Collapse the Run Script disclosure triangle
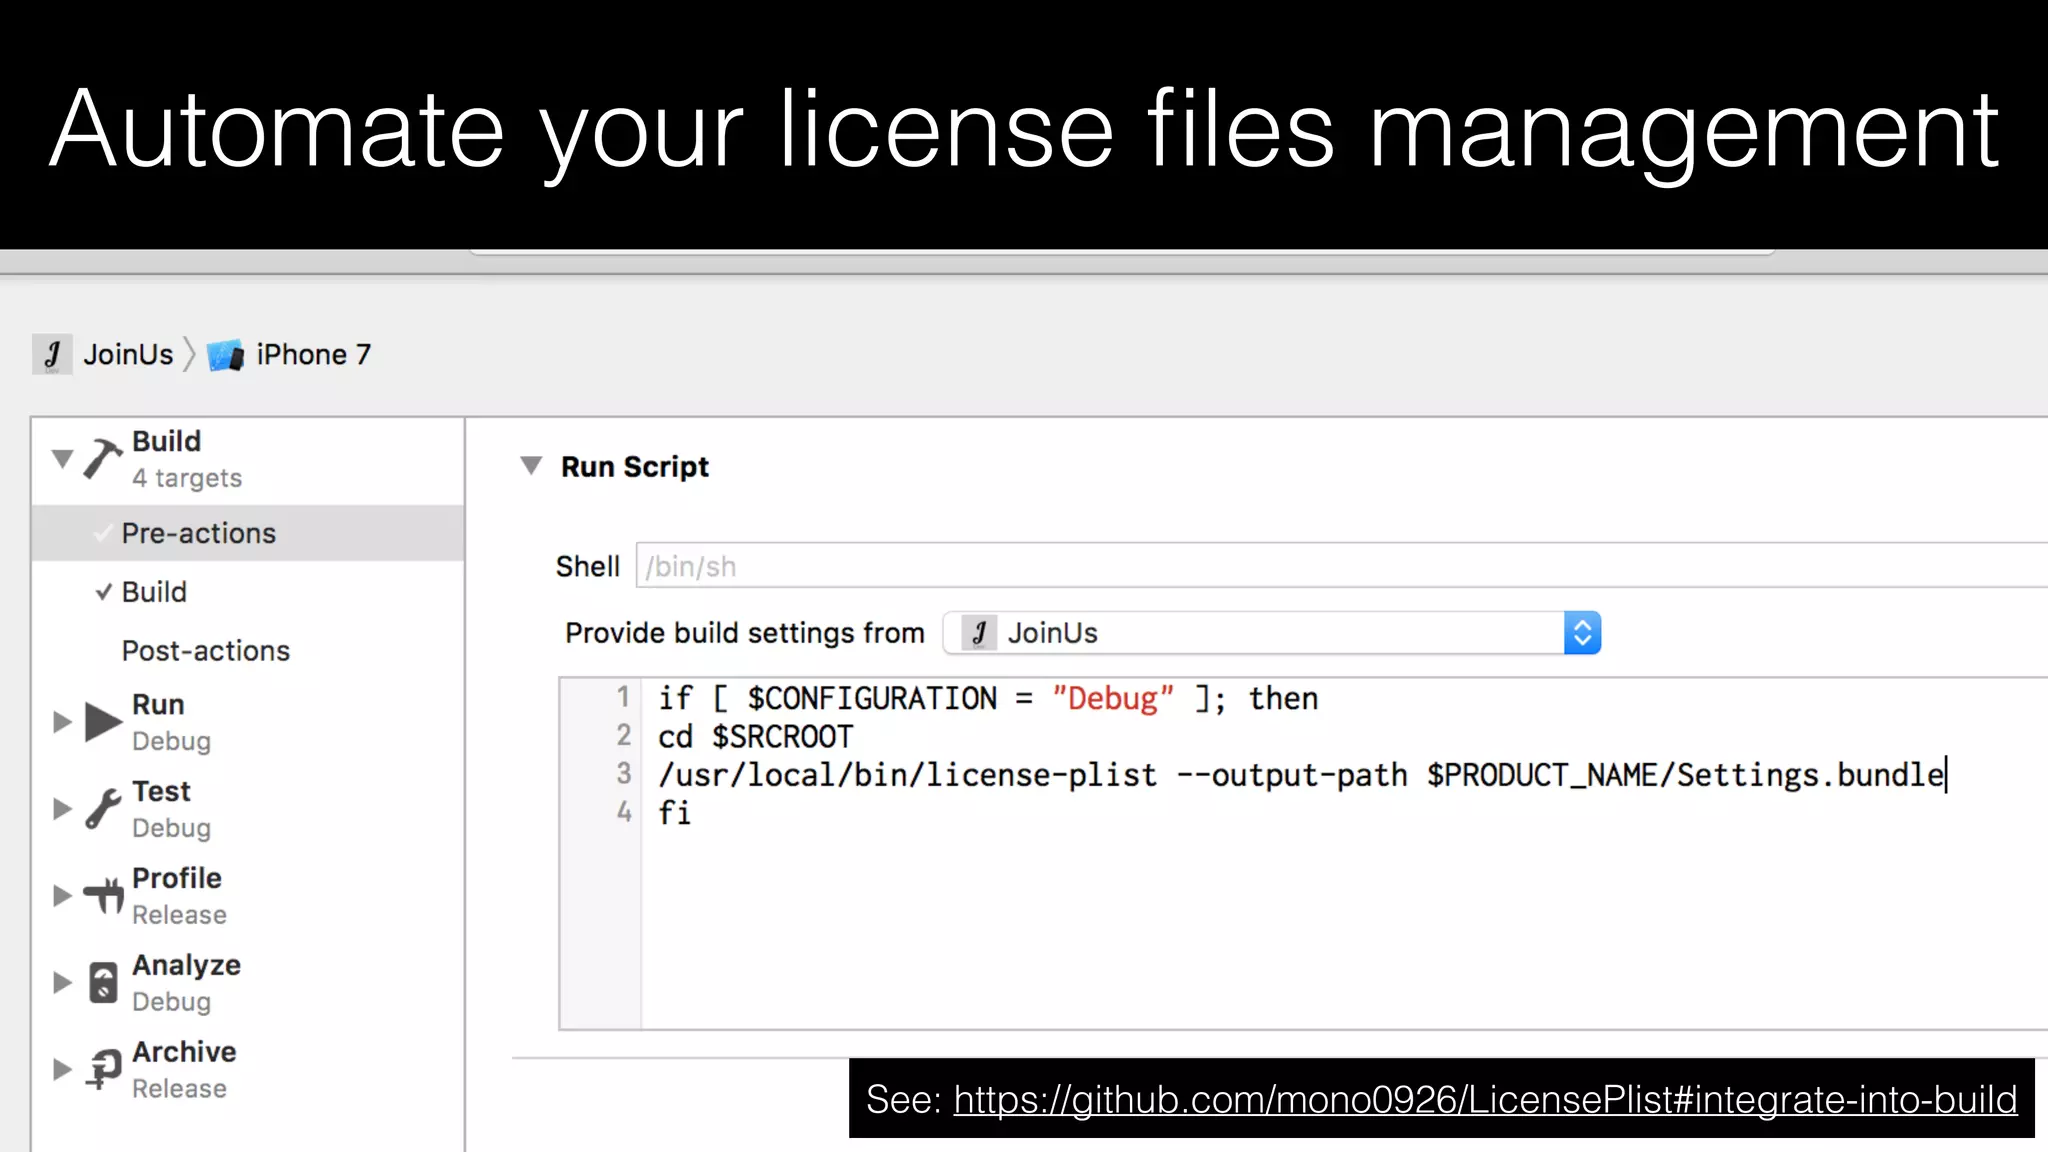This screenshot has height=1152, width=2048. [531, 466]
